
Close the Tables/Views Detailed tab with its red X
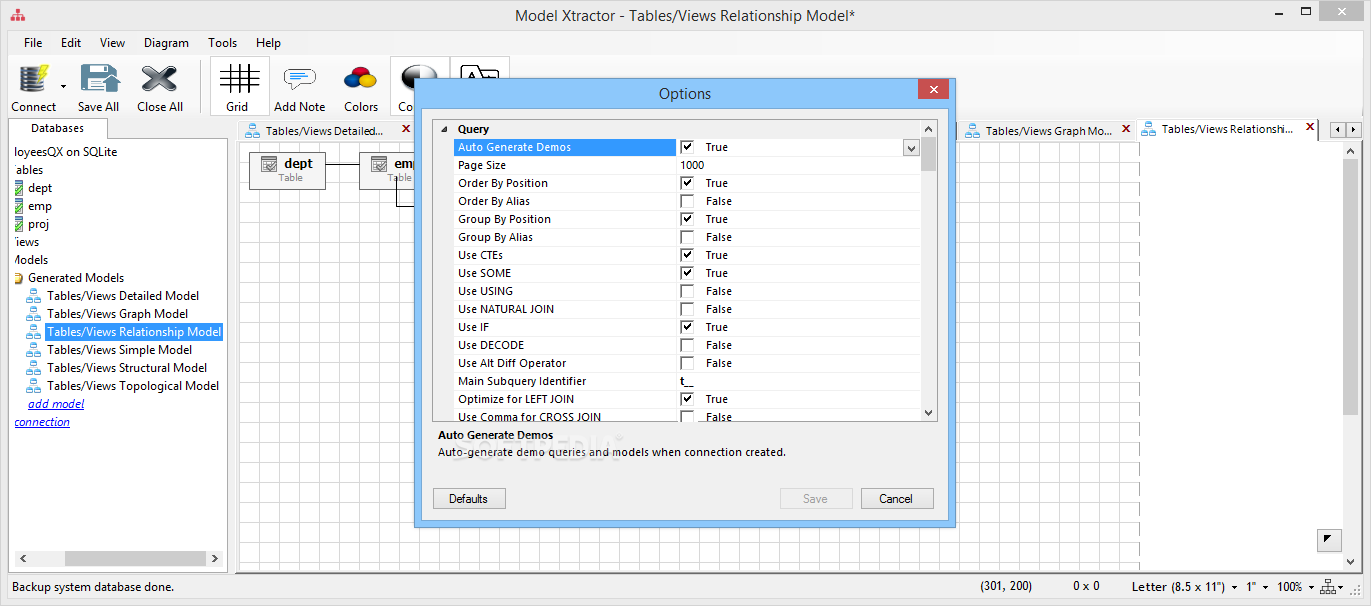pos(406,129)
